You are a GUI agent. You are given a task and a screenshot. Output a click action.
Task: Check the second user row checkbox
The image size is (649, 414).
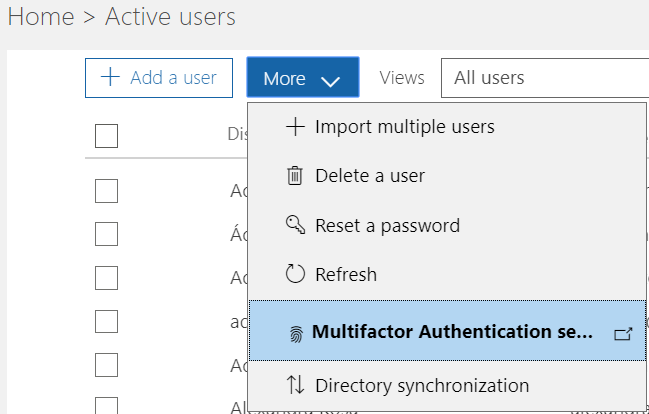tap(106, 234)
